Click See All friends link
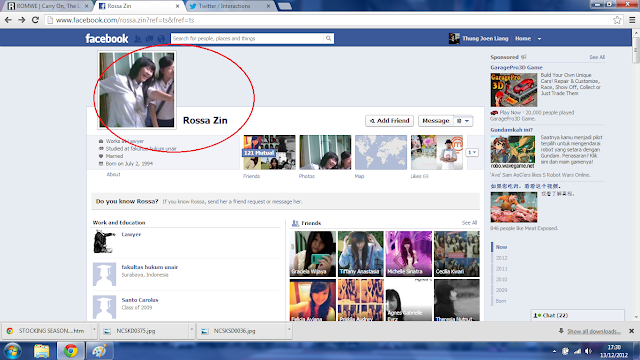This screenshot has width=640, height=360. (x=469, y=223)
